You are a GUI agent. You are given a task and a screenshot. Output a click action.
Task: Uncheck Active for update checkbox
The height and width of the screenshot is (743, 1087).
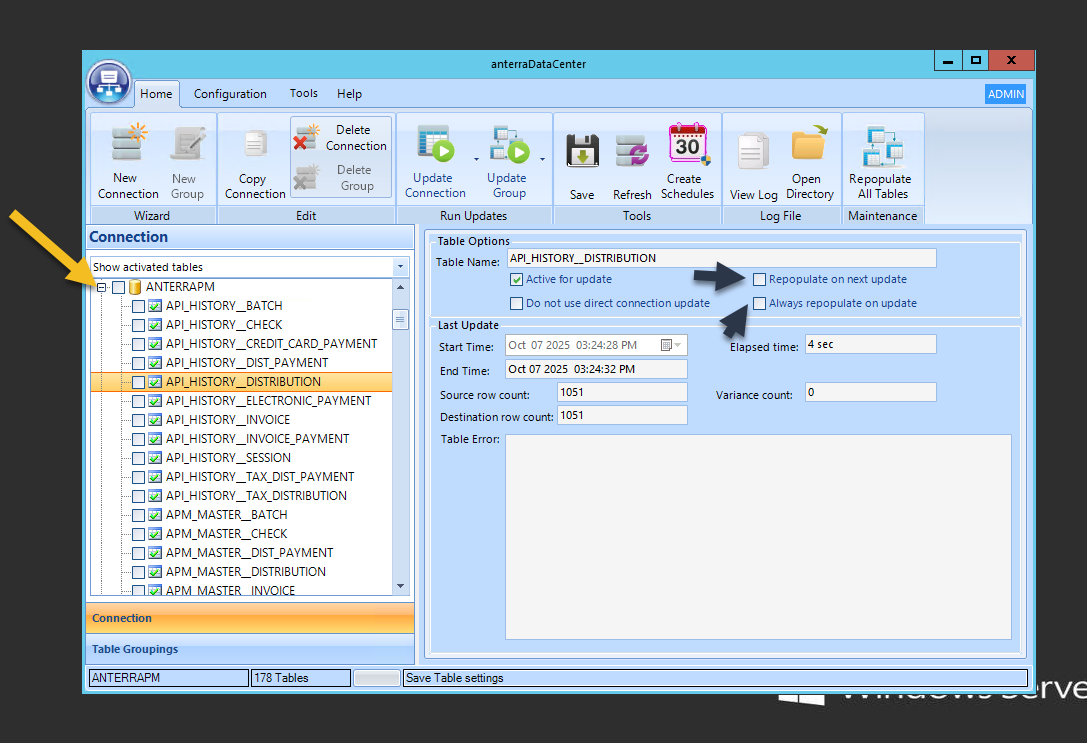tap(517, 280)
